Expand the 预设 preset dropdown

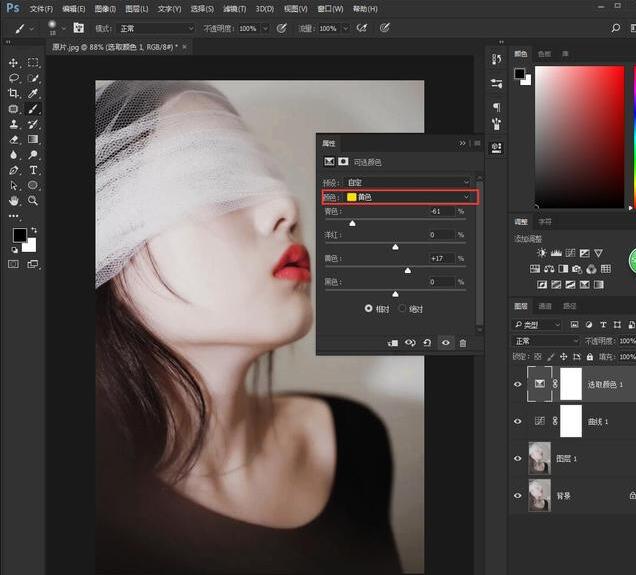click(x=408, y=182)
